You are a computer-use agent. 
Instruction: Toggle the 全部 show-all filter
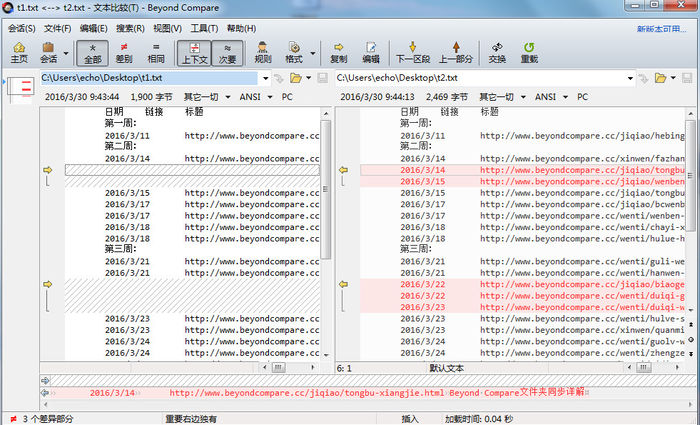pyautogui.click(x=92, y=53)
